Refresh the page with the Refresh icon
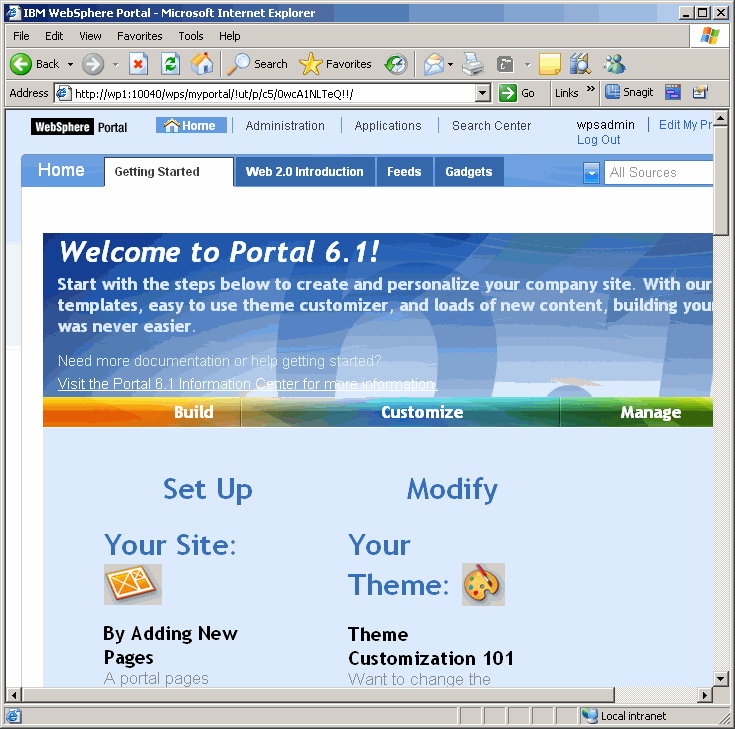 [x=170, y=64]
